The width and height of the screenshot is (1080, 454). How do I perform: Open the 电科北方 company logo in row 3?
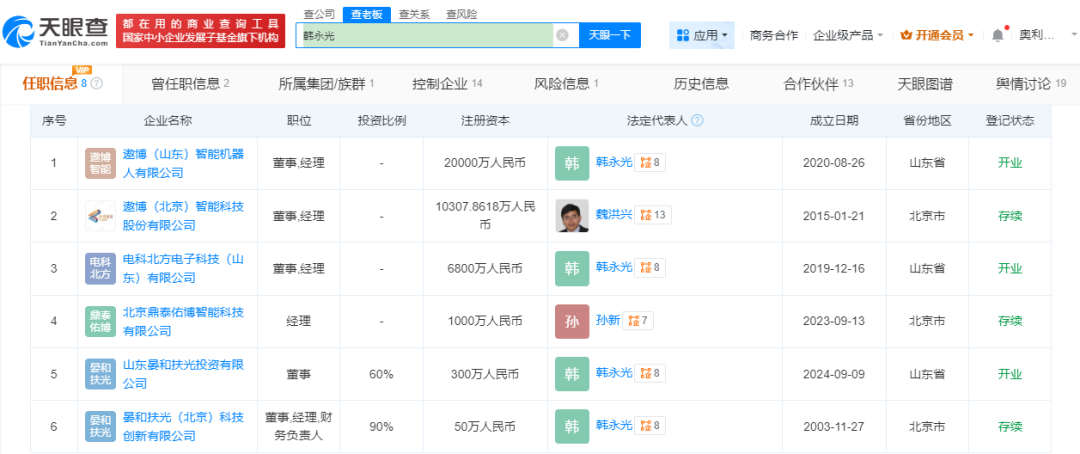point(101,268)
